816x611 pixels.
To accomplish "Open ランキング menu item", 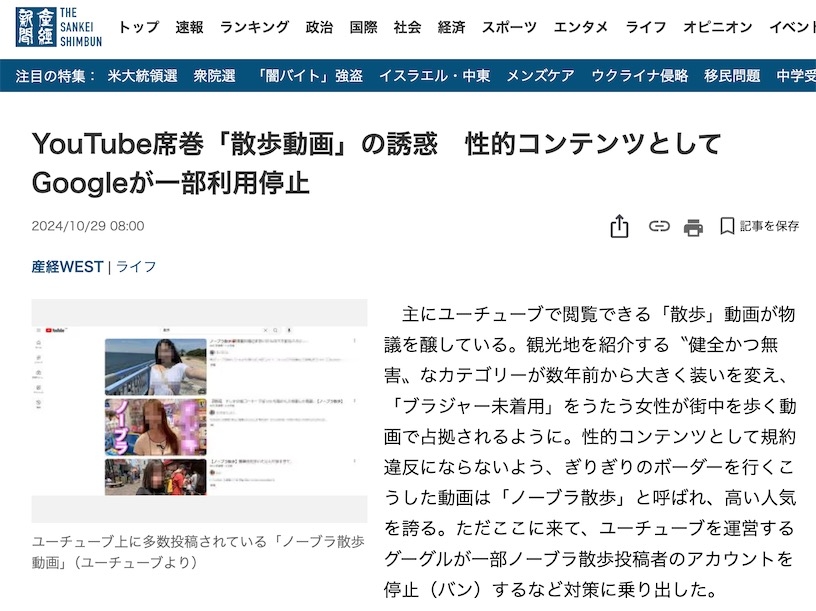I will tap(254, 27).
